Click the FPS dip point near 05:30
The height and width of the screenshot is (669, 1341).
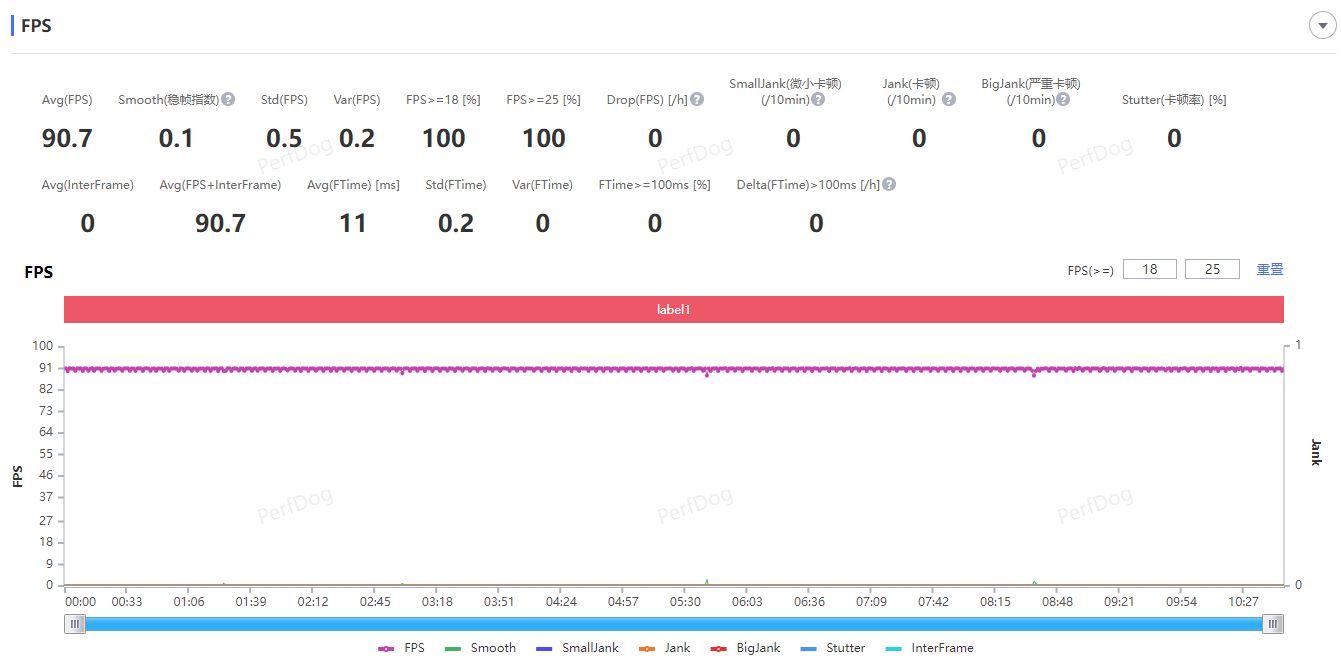707,374
